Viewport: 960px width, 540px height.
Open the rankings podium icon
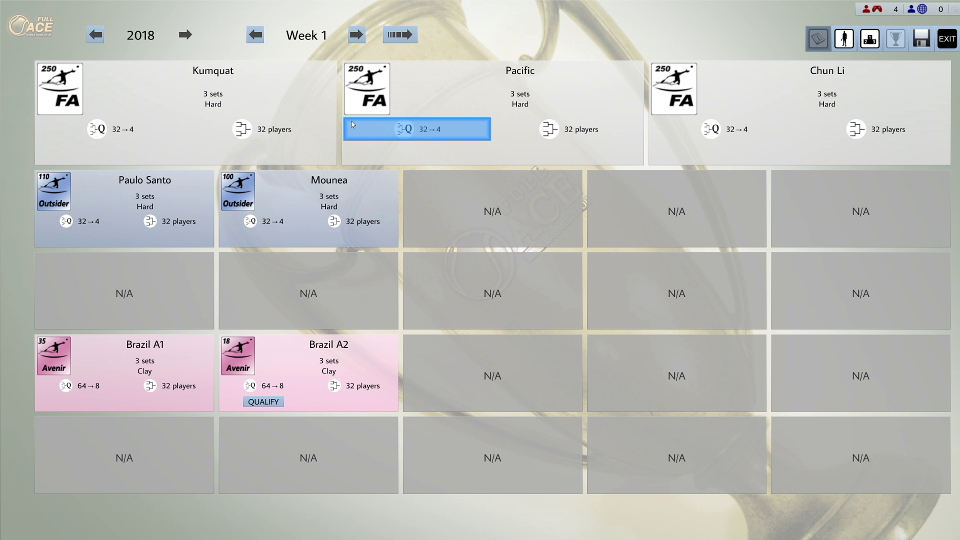pos(870,38)
